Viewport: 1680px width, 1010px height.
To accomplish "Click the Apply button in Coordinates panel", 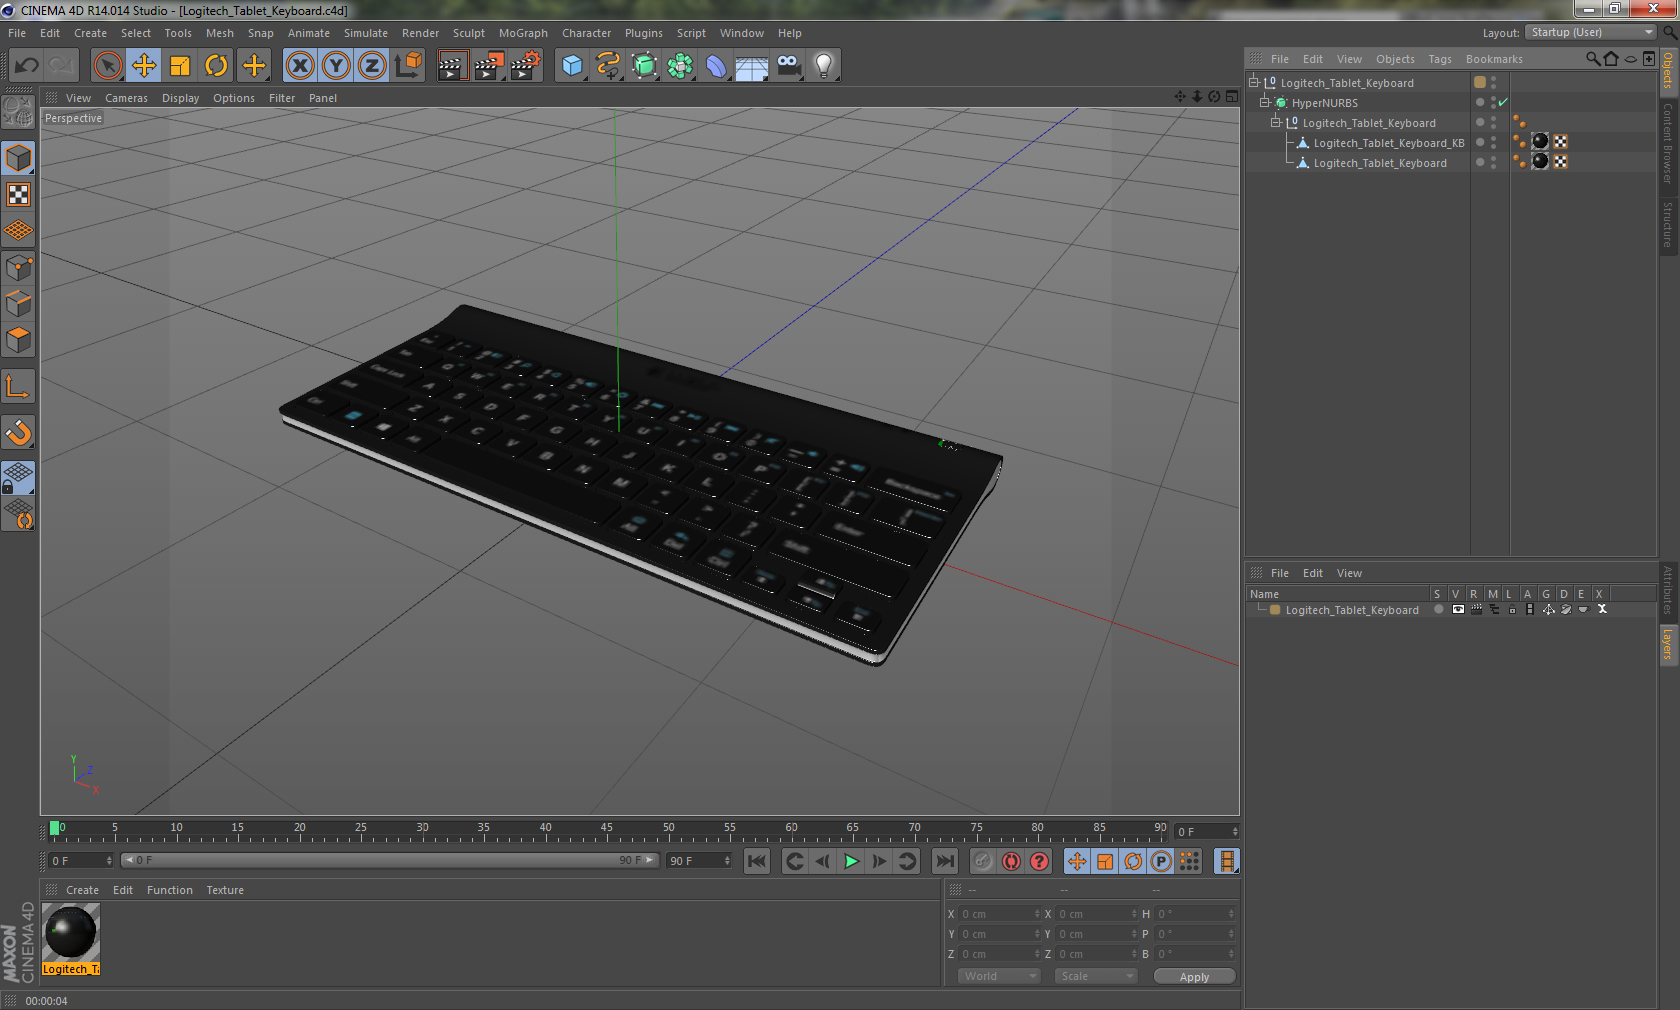I will (1194, 977).
